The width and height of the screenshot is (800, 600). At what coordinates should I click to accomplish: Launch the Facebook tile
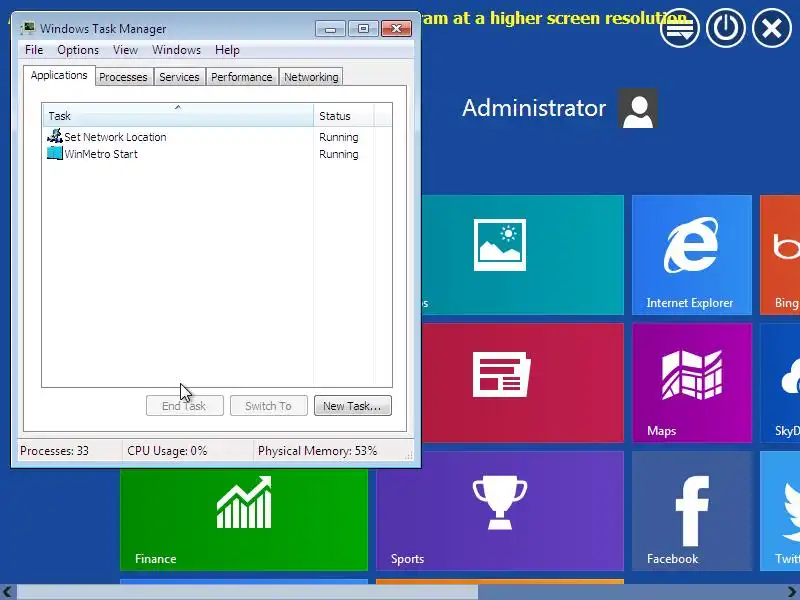(x=691, y=511)
